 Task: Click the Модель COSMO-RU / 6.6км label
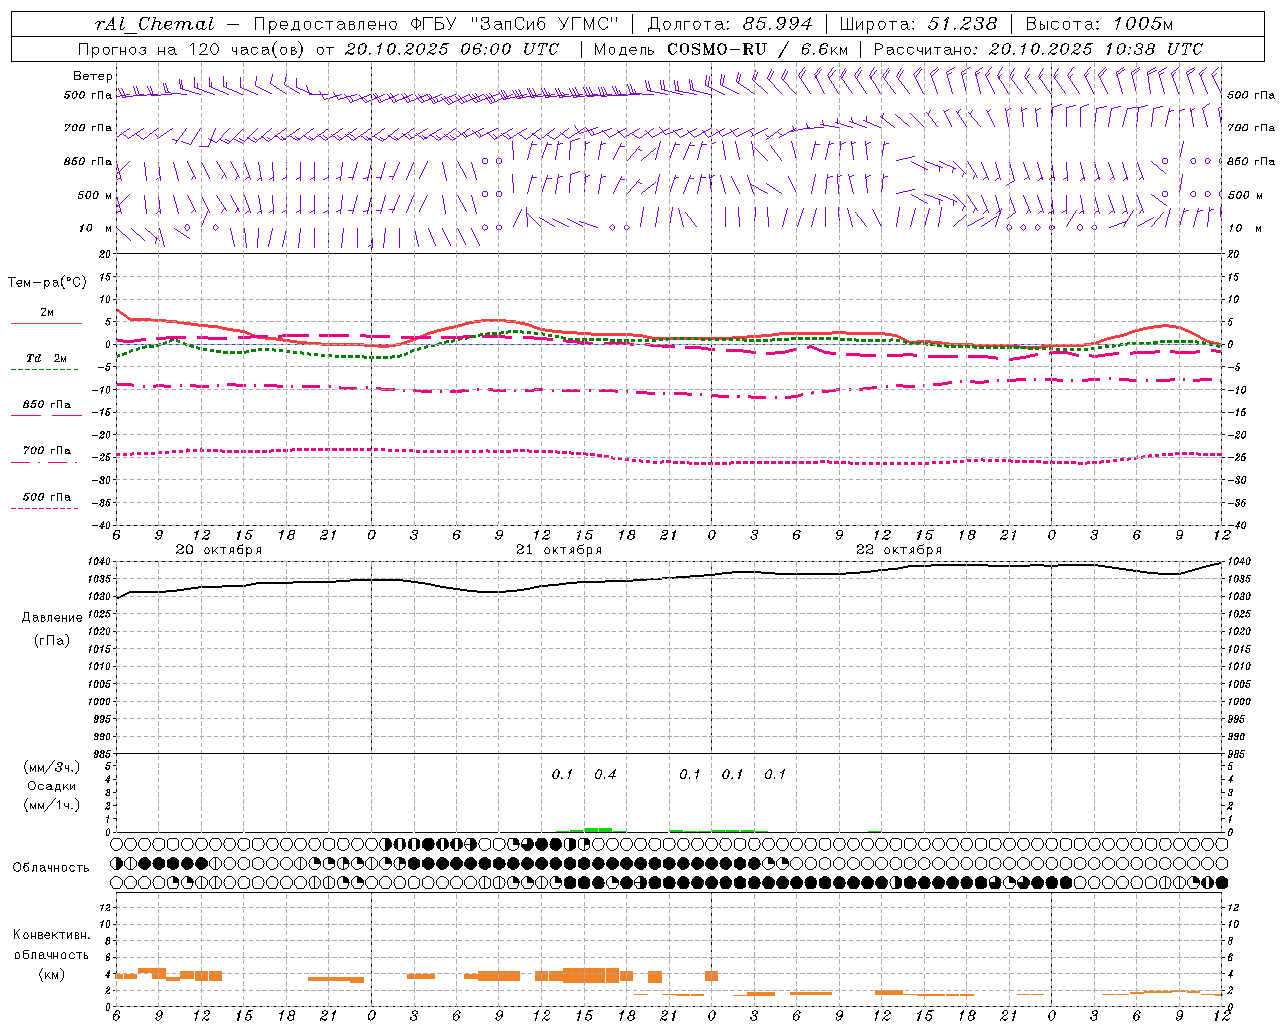[x=721, y=49]
